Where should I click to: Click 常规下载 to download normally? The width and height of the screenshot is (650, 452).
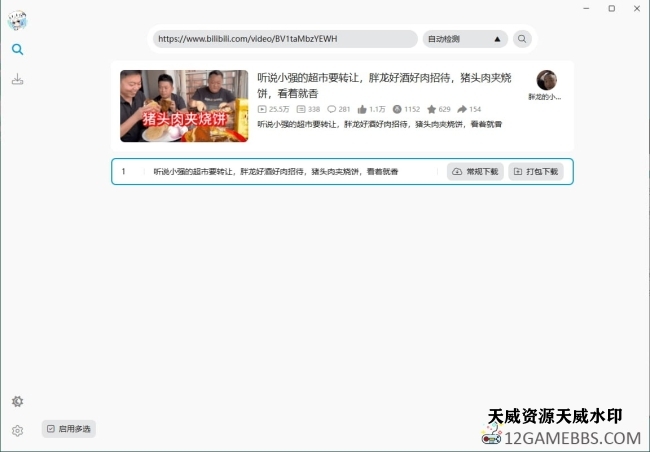(475, 172)
